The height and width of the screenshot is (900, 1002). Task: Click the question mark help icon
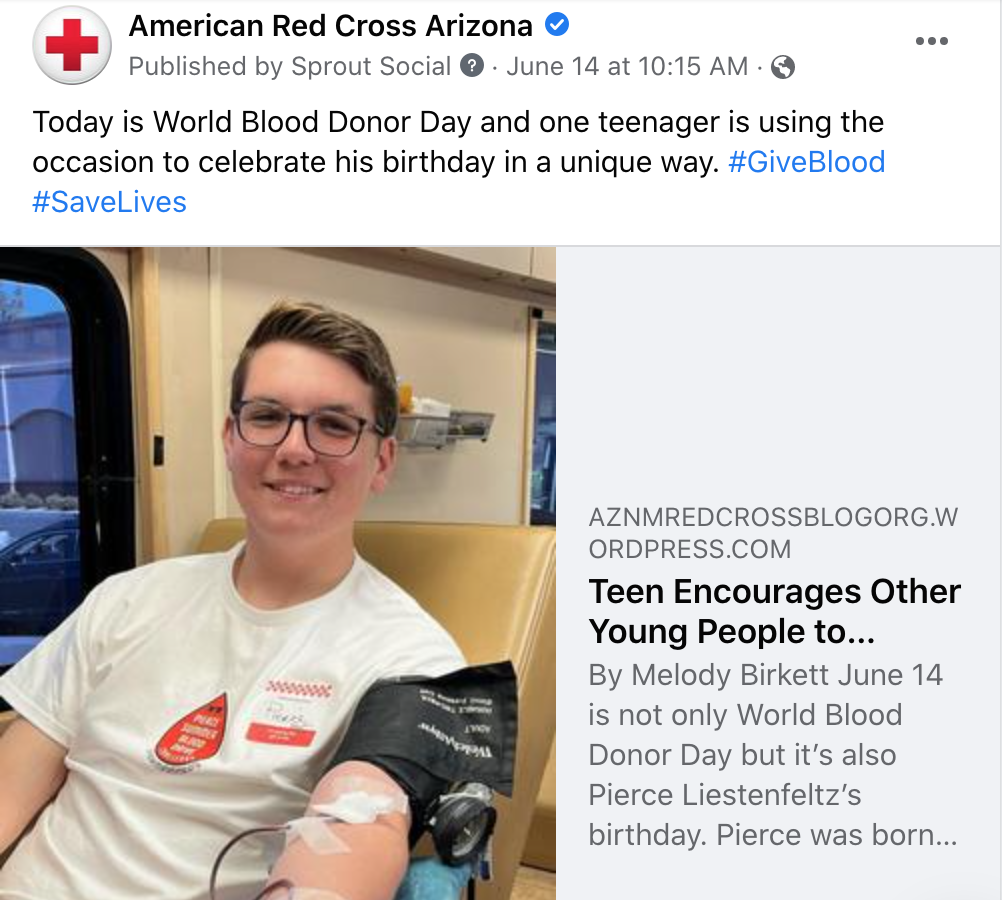472,66
